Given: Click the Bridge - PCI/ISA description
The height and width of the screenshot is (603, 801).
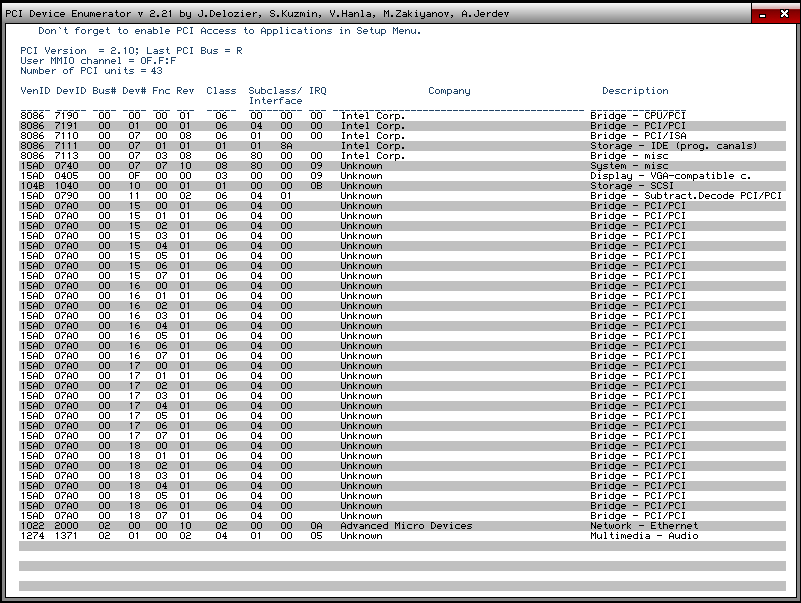Looking at the screenshot, I should pos(637,136).
